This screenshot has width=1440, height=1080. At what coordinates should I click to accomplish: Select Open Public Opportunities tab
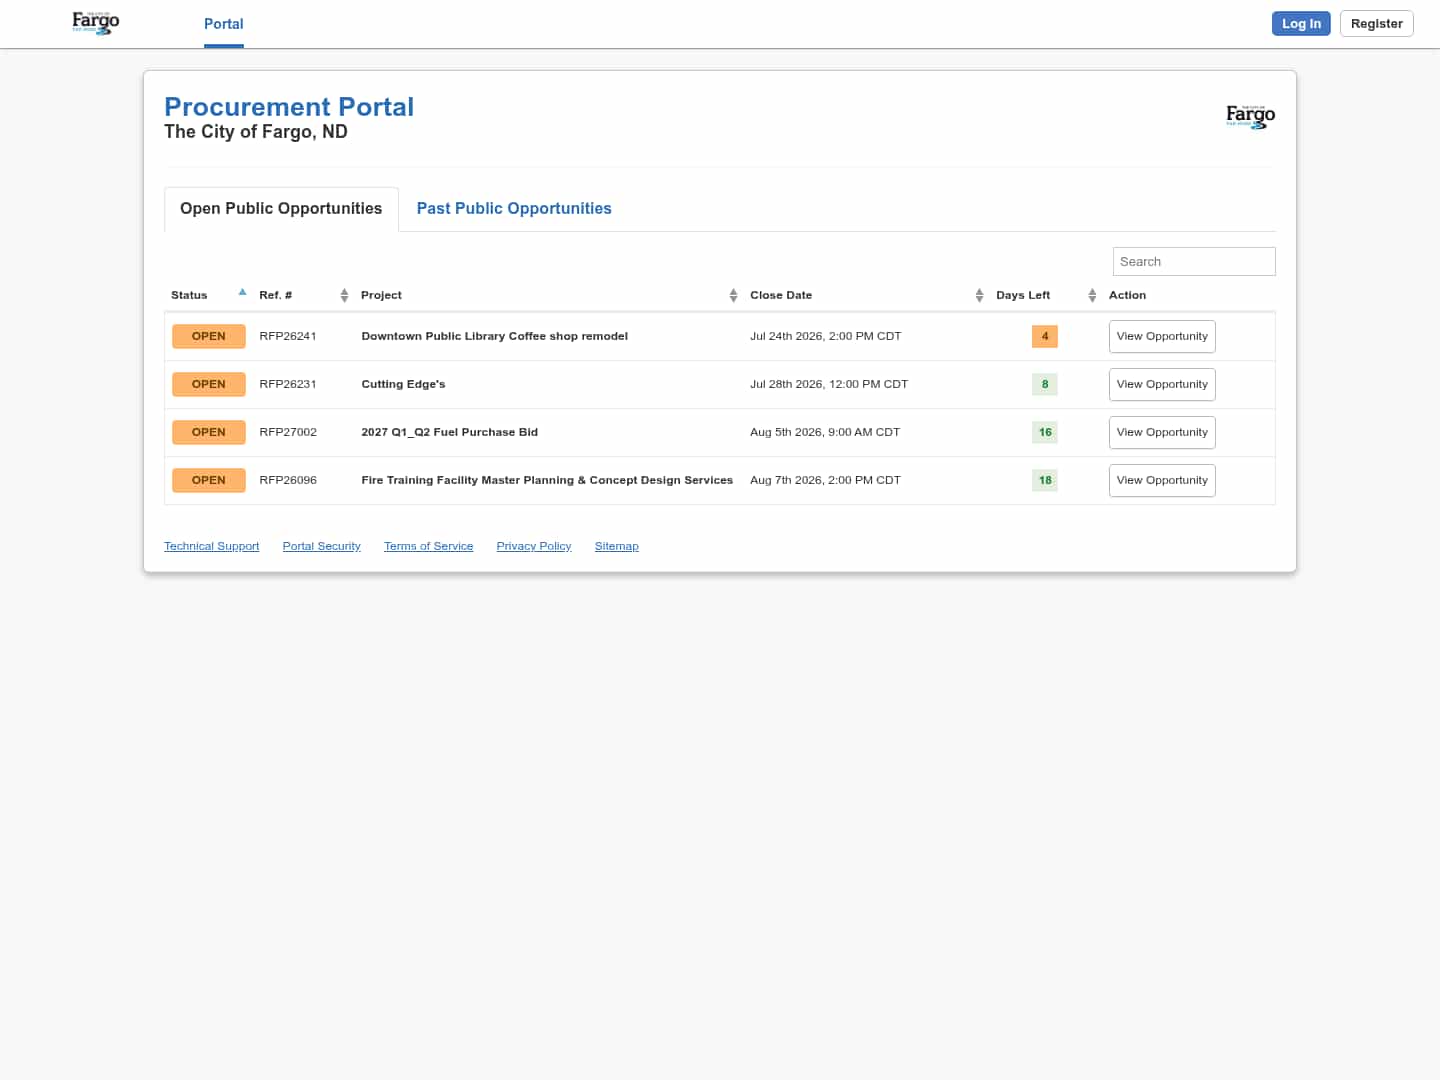[x=281, y=208]
